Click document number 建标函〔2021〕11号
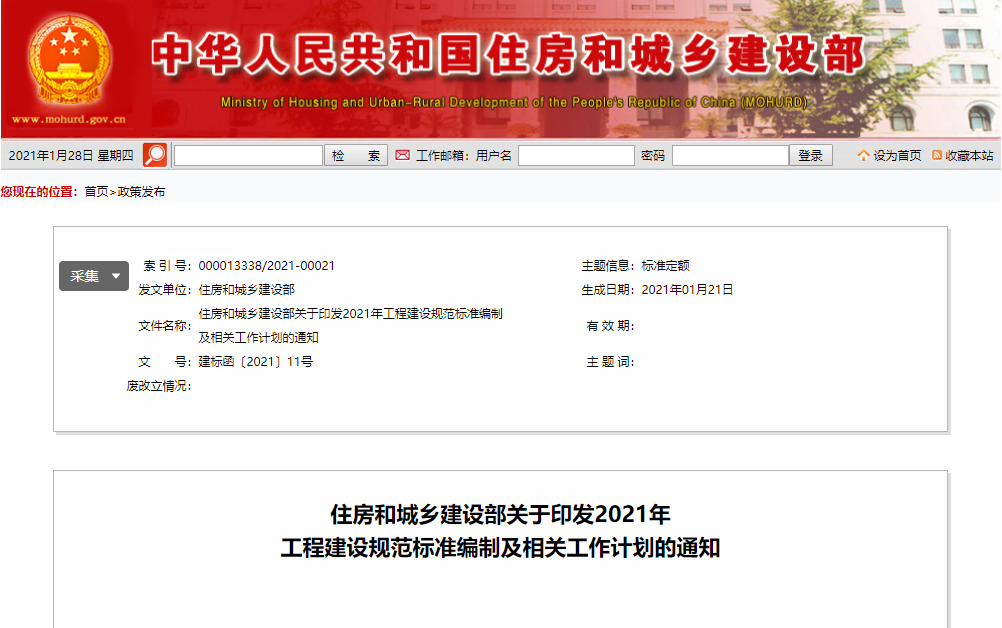1002x628 pixels. tap(256, 362)
